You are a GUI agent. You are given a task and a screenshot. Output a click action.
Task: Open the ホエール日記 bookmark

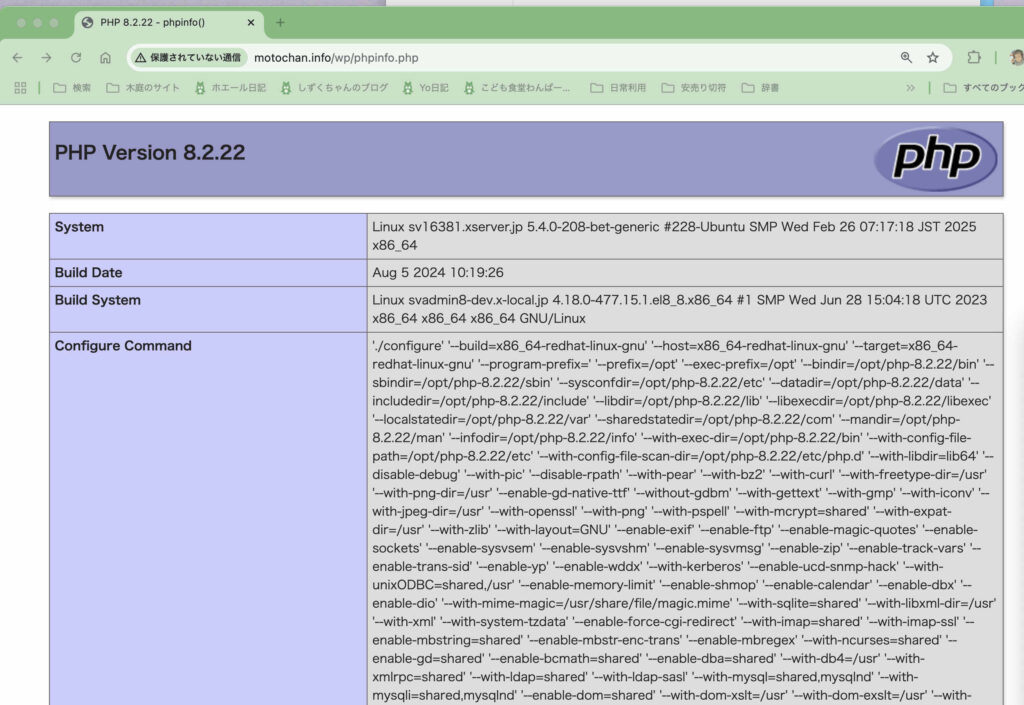(x=230, y=87)
